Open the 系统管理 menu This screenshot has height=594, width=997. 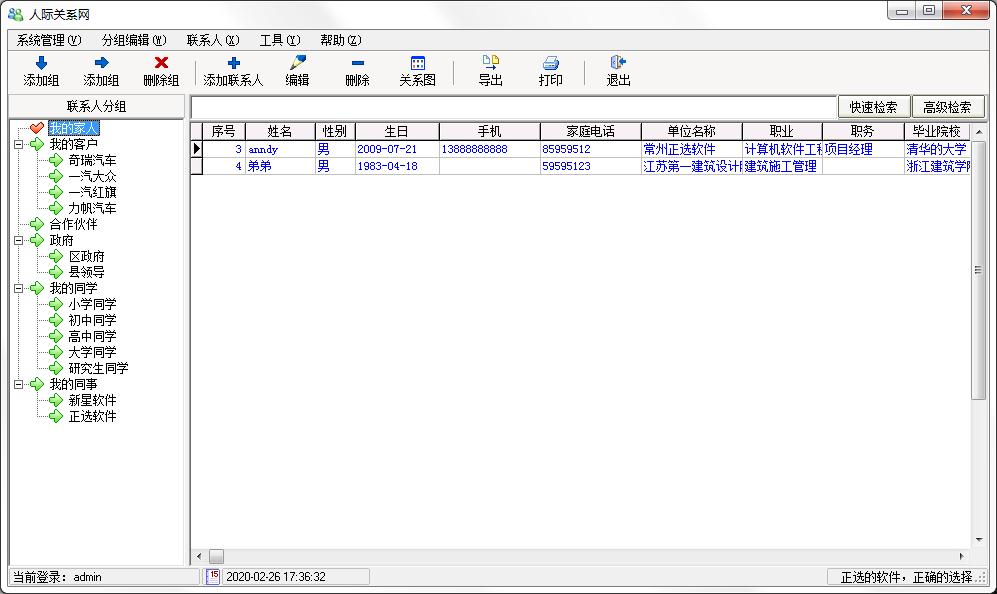[x=48, y=40]
